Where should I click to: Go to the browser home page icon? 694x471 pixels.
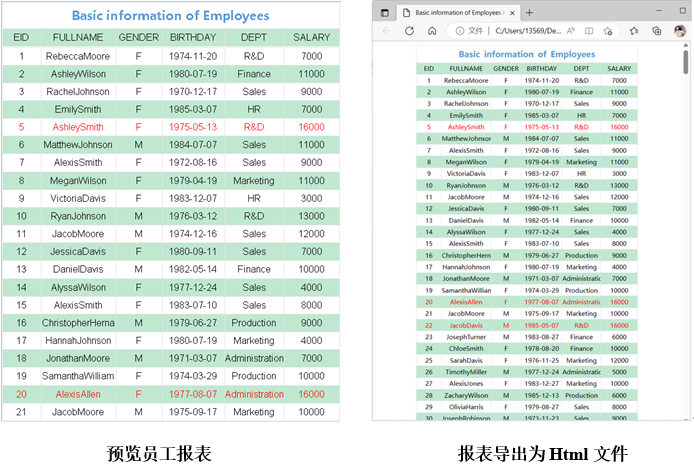(x=432, y=31)
